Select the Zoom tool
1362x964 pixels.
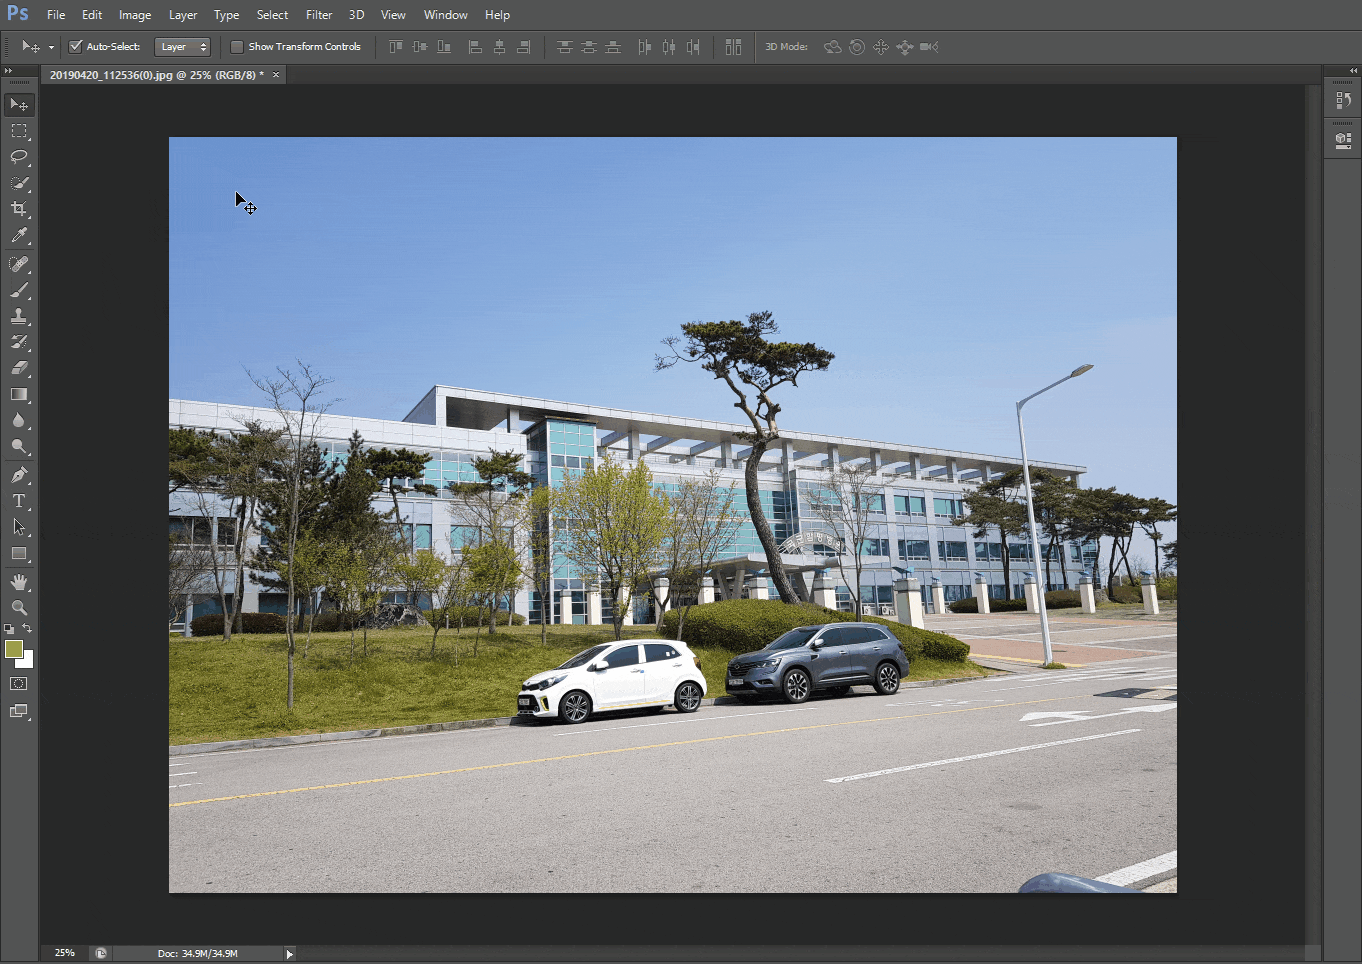(x=19, y=608)
